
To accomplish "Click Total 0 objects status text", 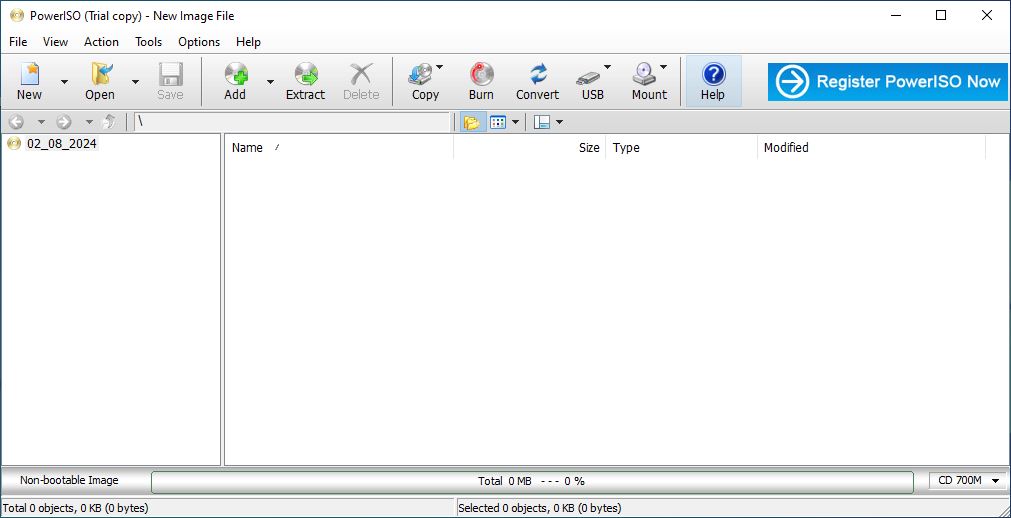I will (x=75, y=508).
